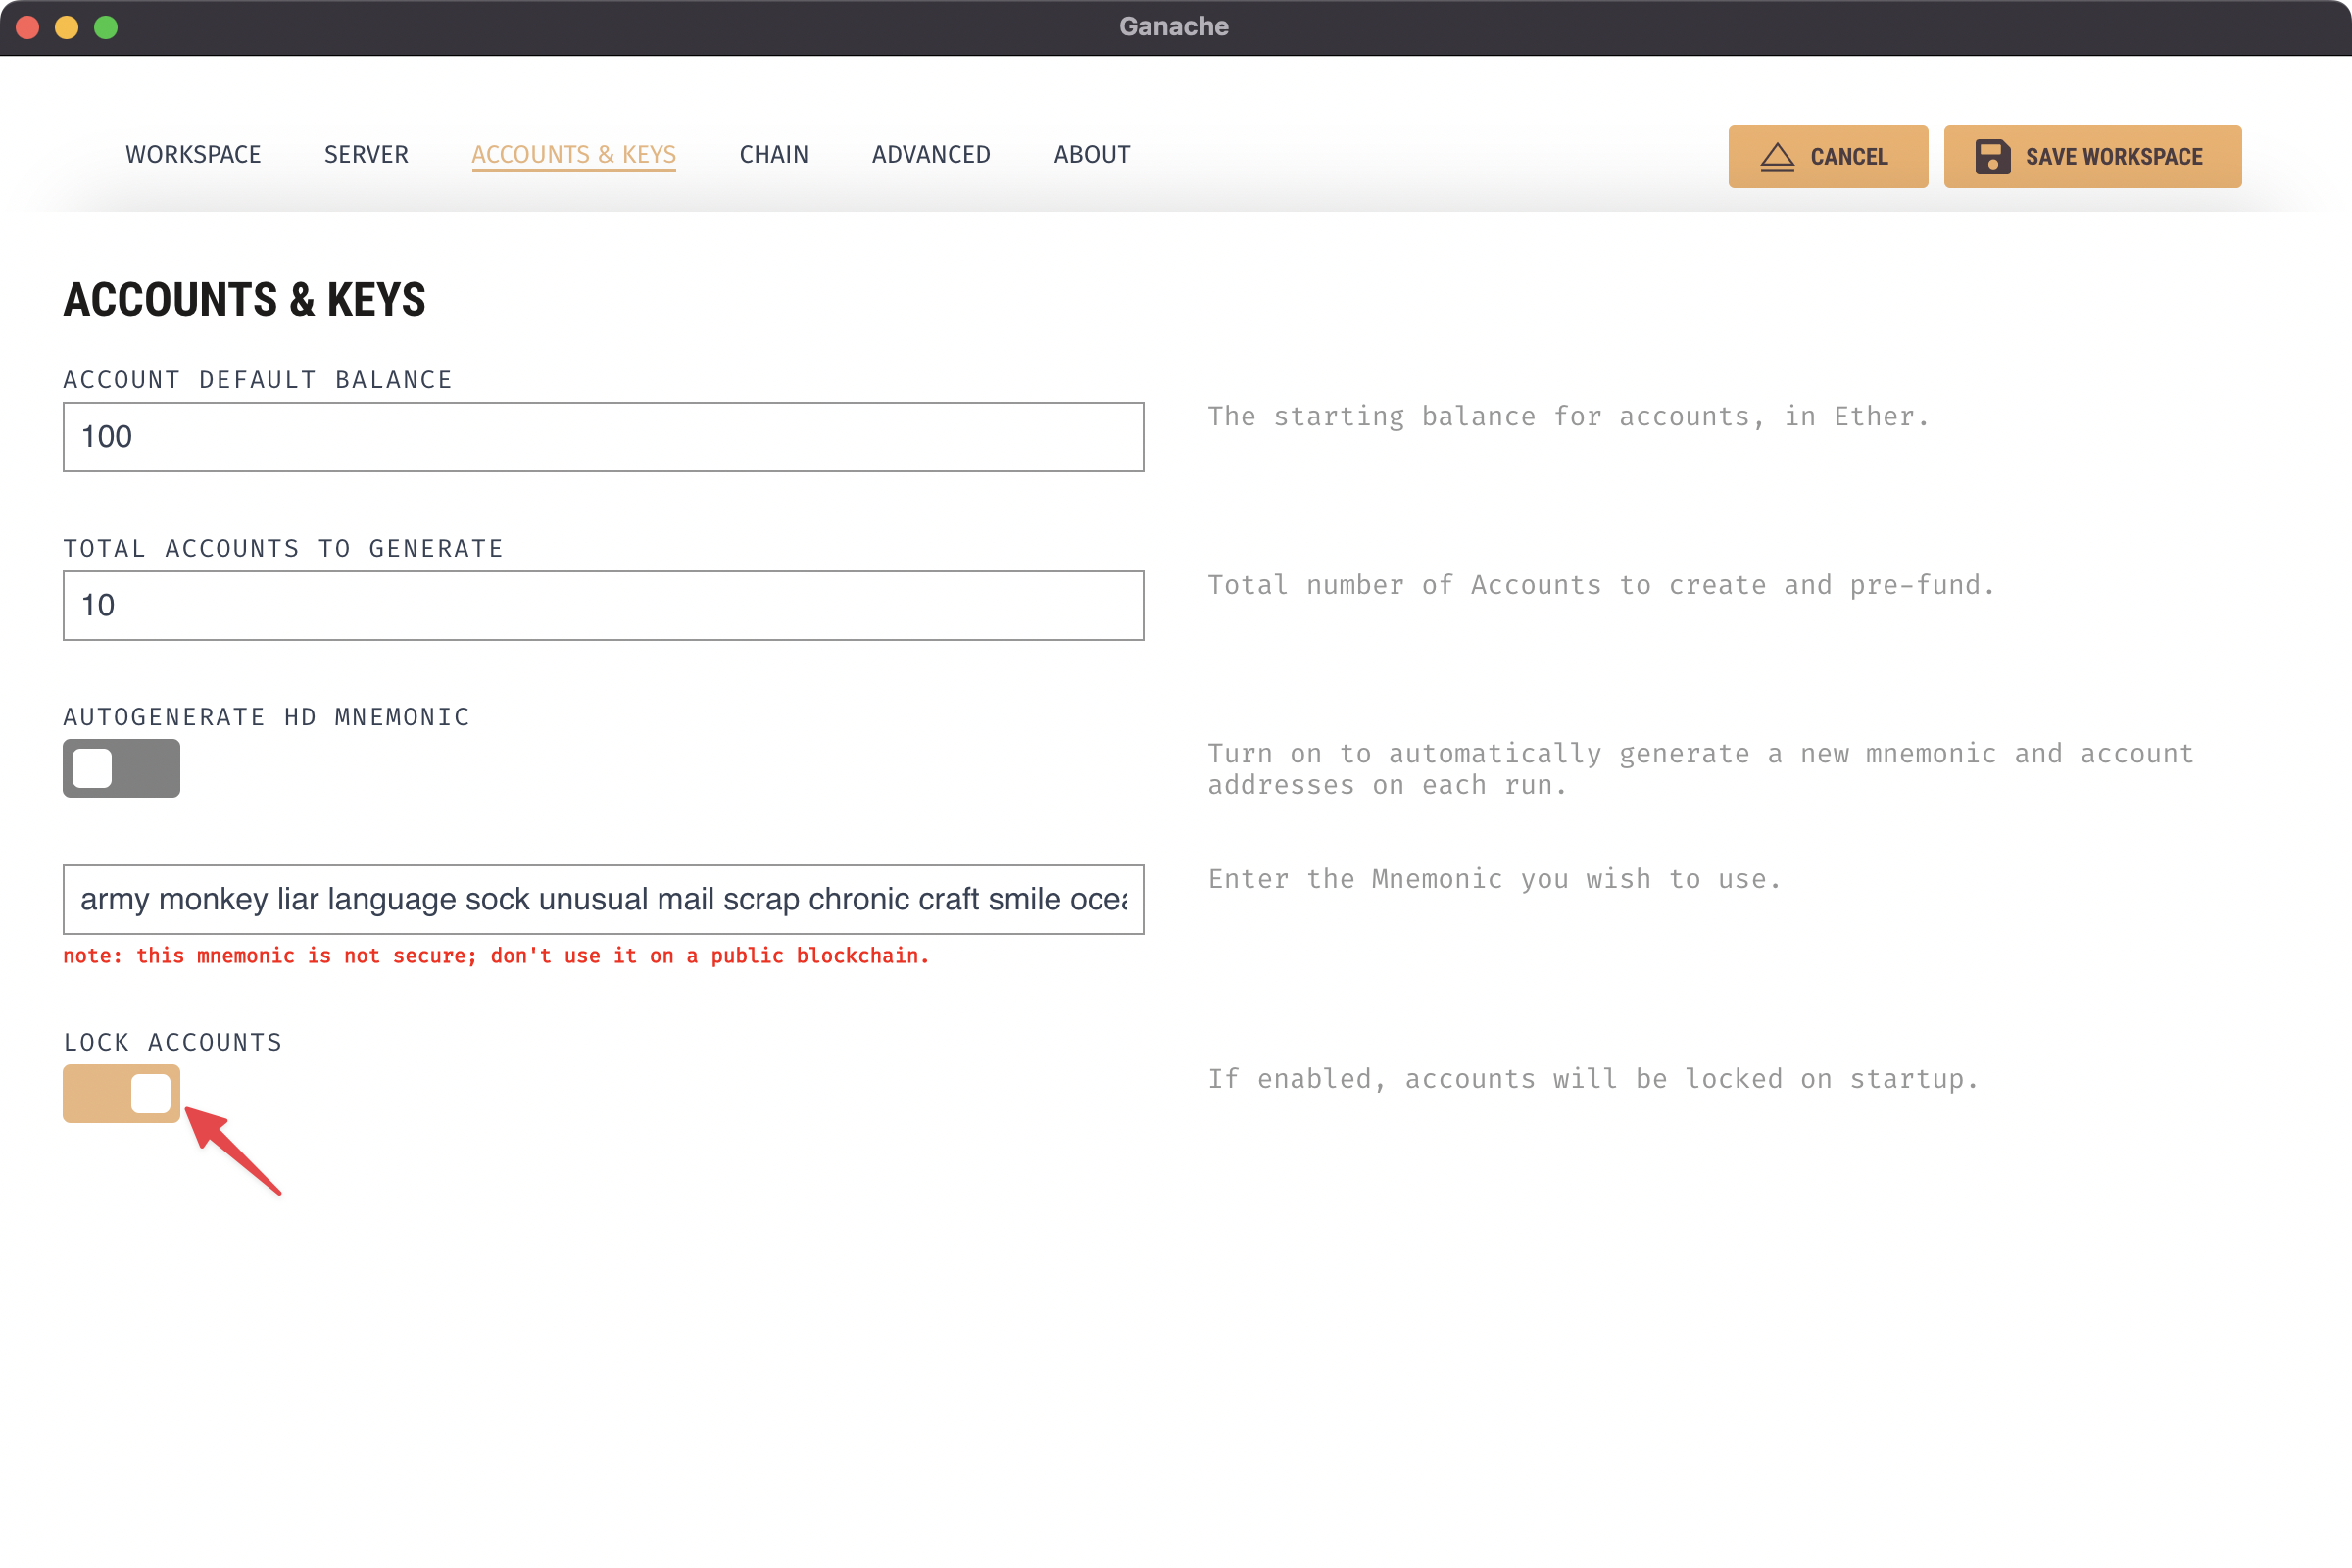Open the Advanced settings tab
Image resolution: width=2352 pixels, height=1568 pixels.
click(x=931, y=155)
